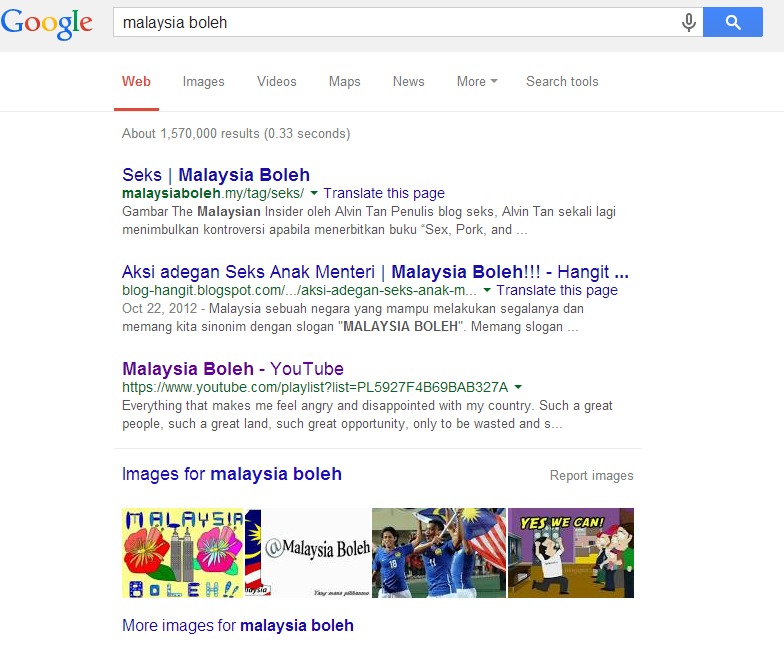The image size is (784, 646).
Task: Open the Seks | Malaysia Boleh result
Action: coord(216,175)
